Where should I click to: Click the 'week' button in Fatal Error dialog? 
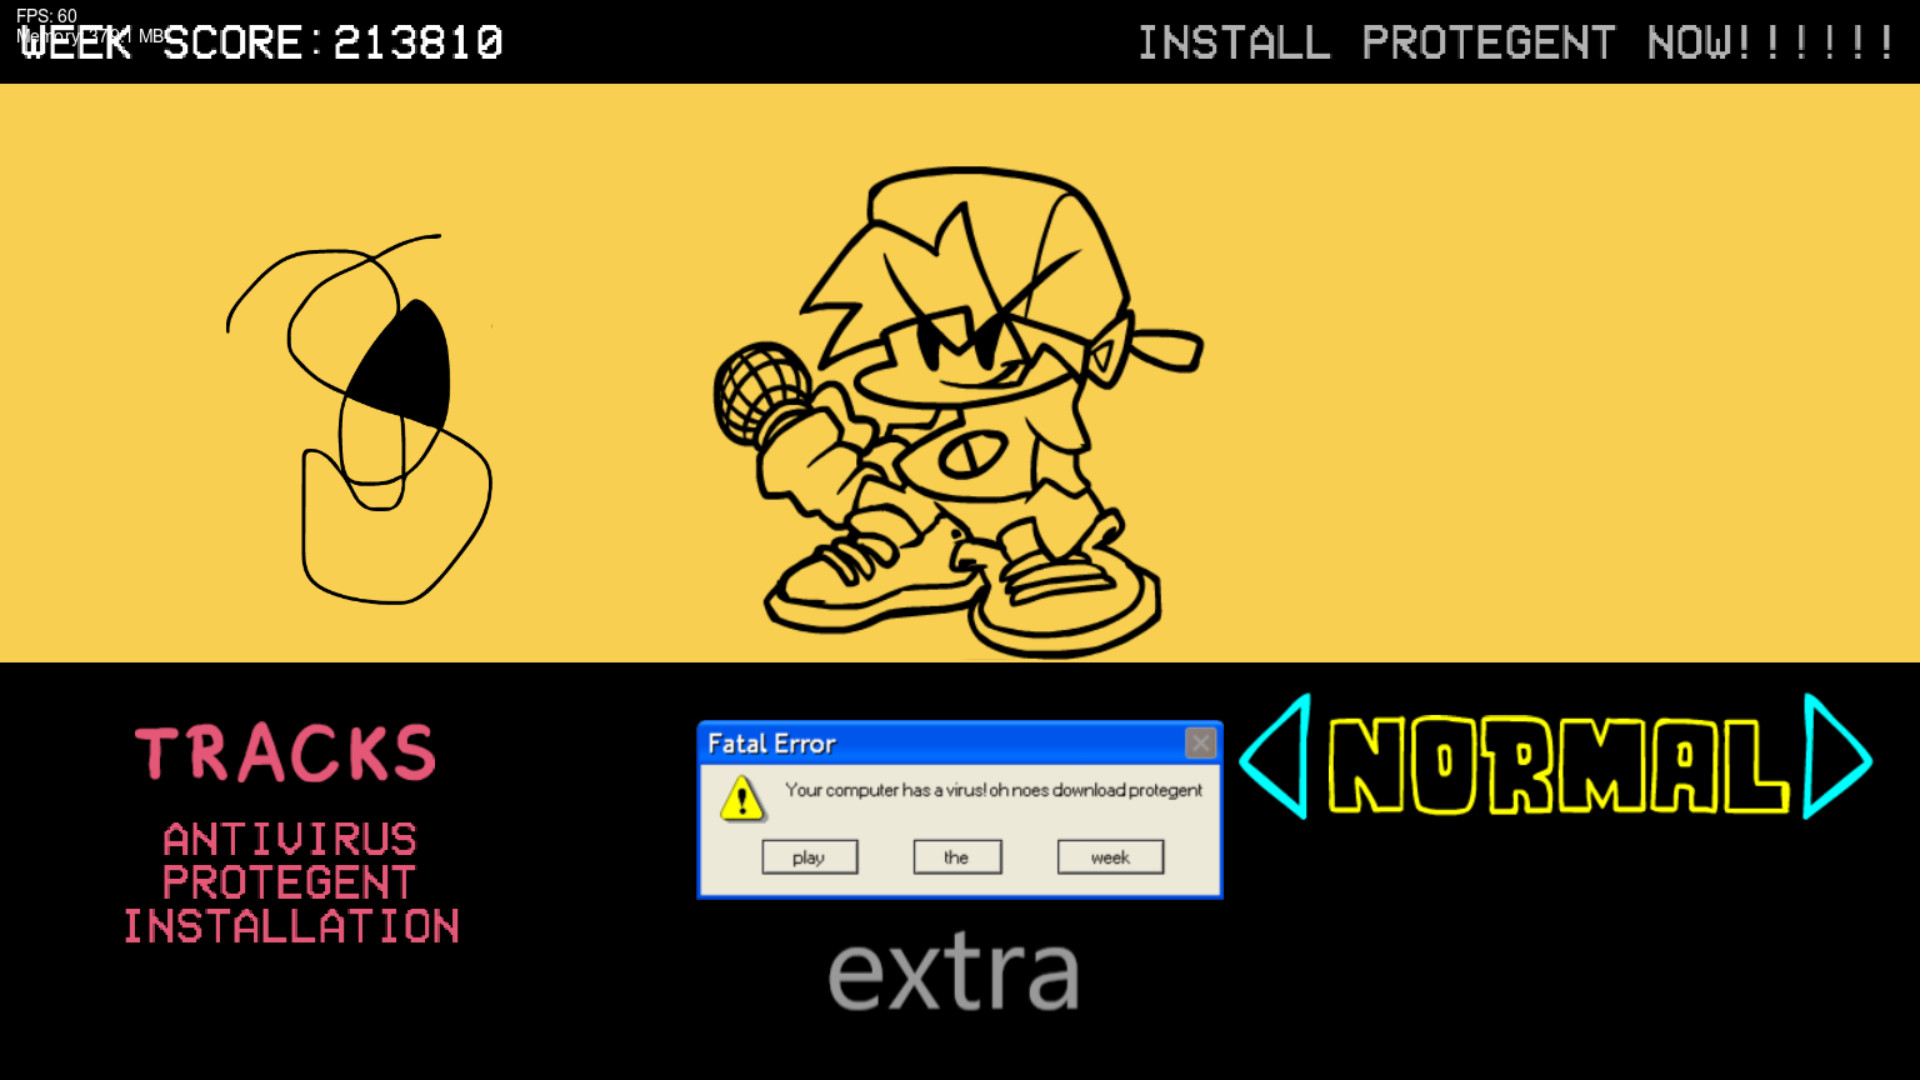pos(1108,857)
